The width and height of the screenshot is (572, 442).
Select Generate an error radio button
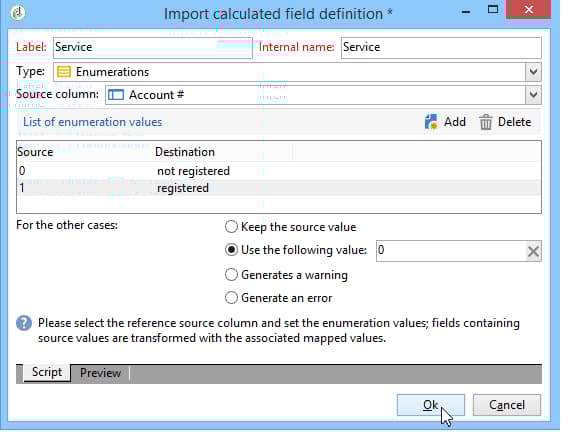pos(231,298)
